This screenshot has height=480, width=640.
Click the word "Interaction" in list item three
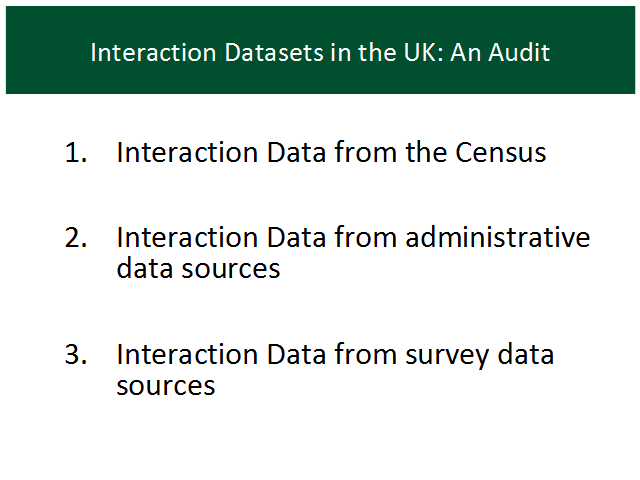point(187,354)
